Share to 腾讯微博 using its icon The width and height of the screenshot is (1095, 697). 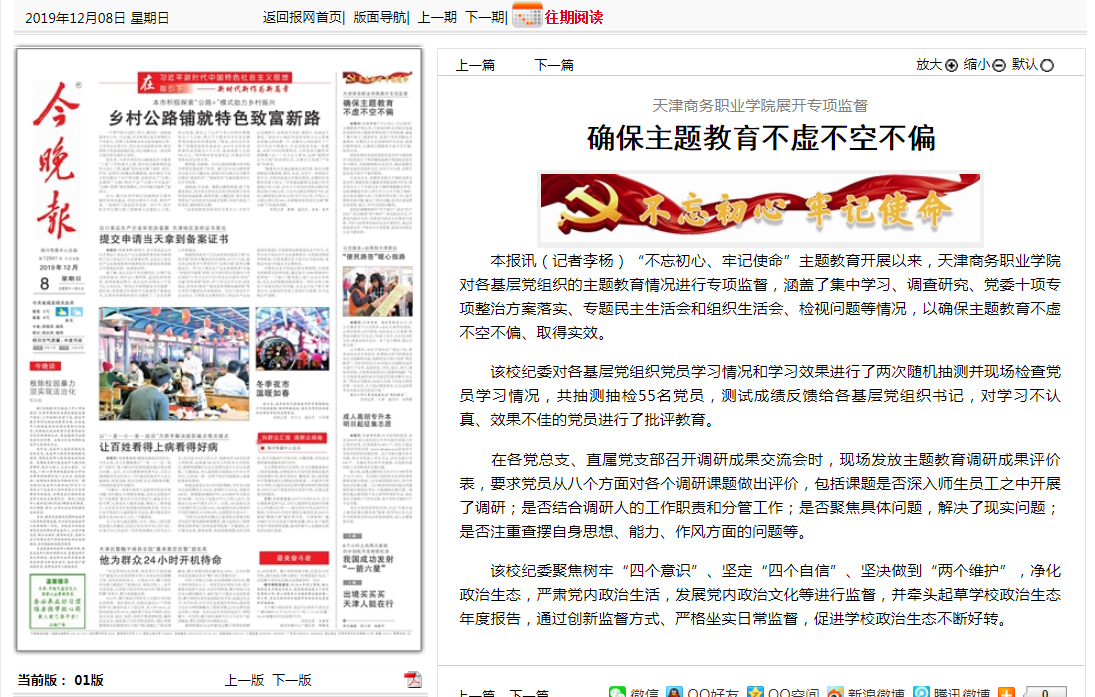(922, 693)
